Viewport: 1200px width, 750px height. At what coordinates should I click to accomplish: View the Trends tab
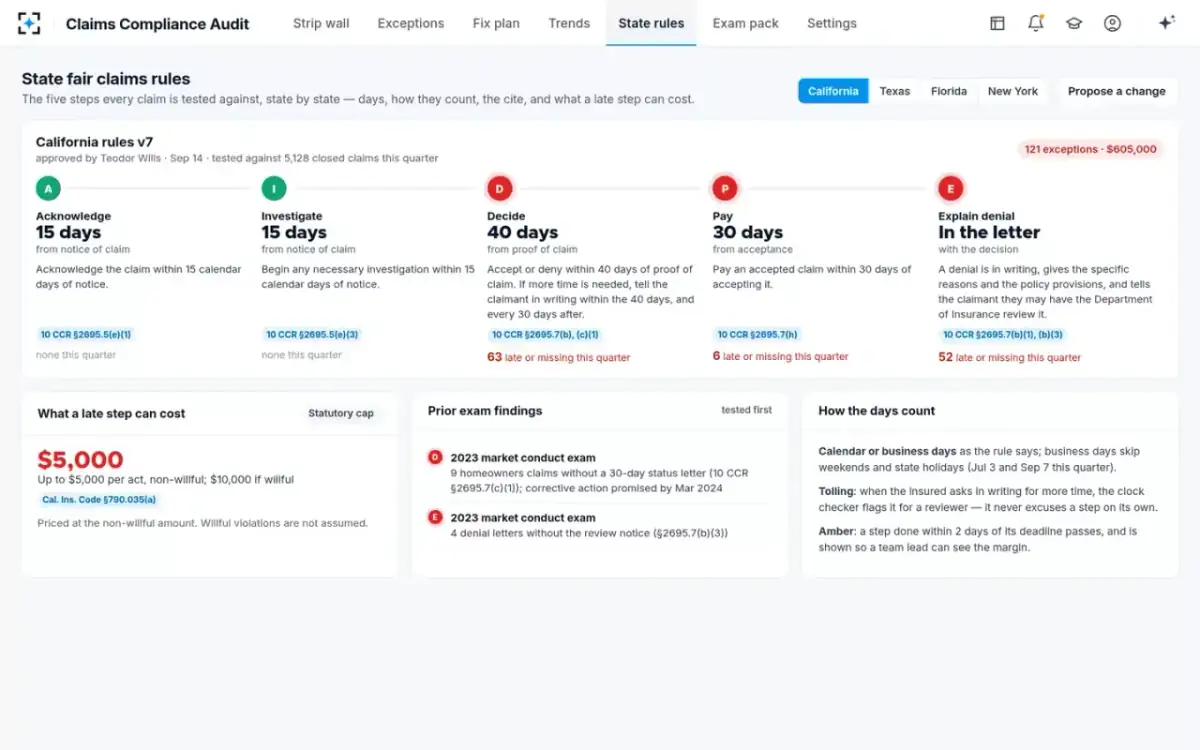(569, 23)
